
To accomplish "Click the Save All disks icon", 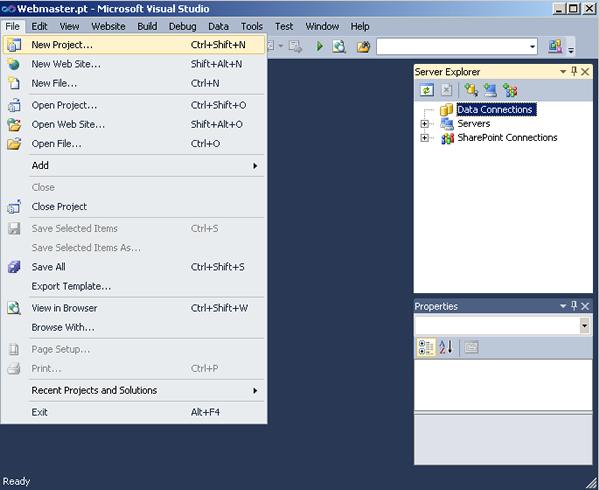I will click(14, 267).
